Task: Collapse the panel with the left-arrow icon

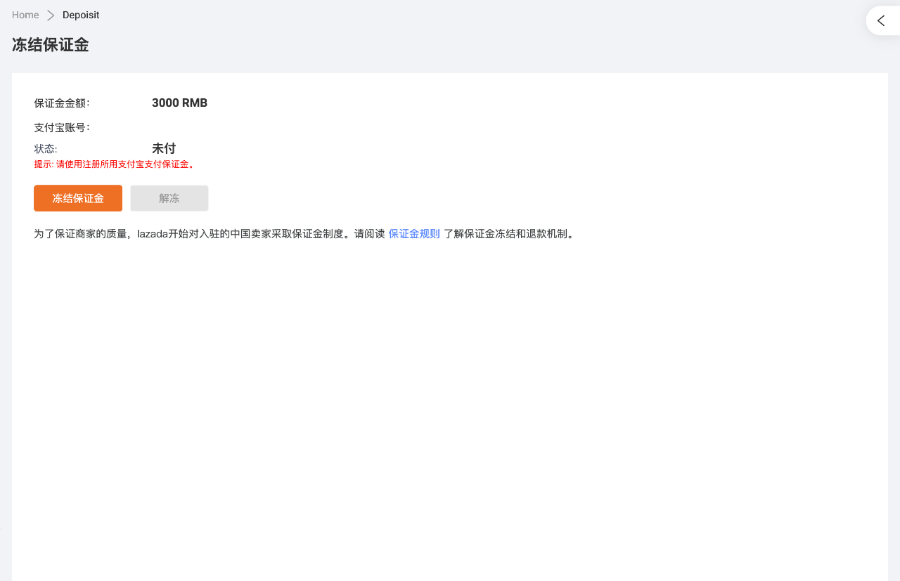Action: [x=881, y=20]
